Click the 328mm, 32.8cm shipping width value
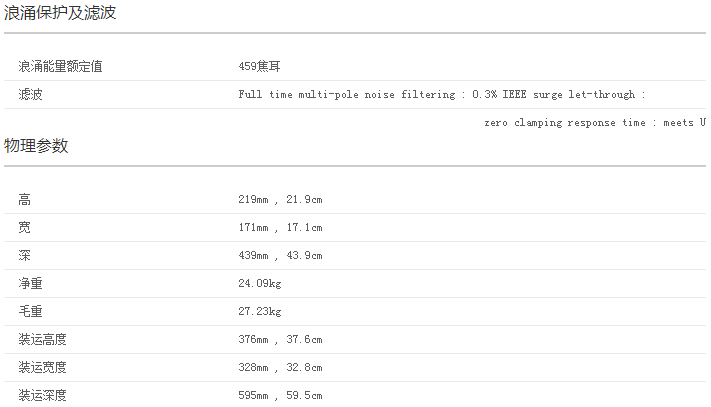The width and height of the screenshot is (711, 407). point(280,368)
